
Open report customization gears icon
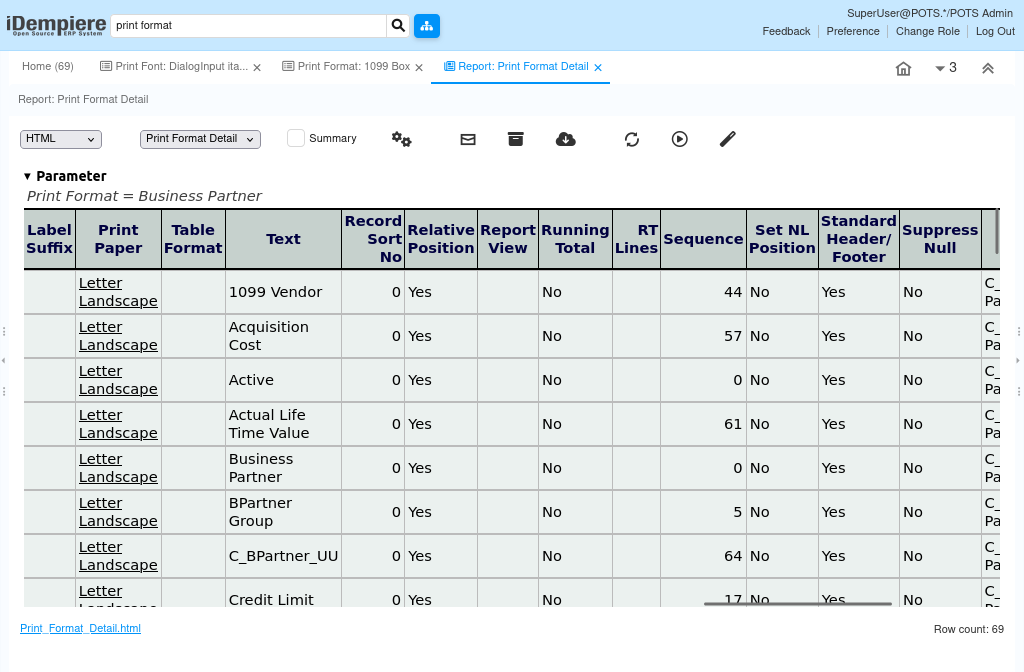[x=402, y=139]
